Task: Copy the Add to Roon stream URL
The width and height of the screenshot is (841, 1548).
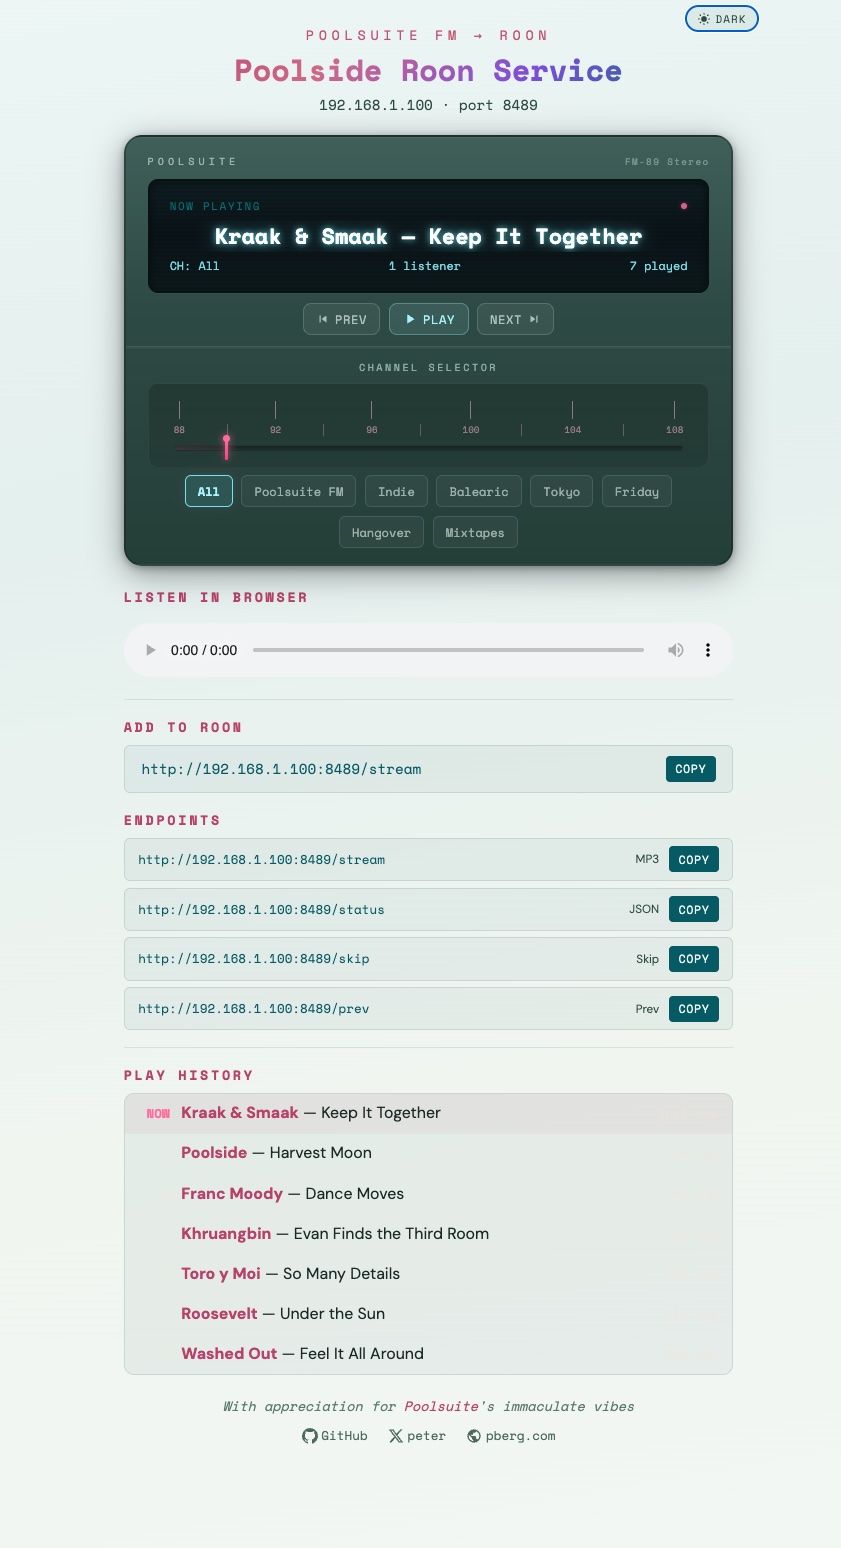Action: click(x=691, y=769)
